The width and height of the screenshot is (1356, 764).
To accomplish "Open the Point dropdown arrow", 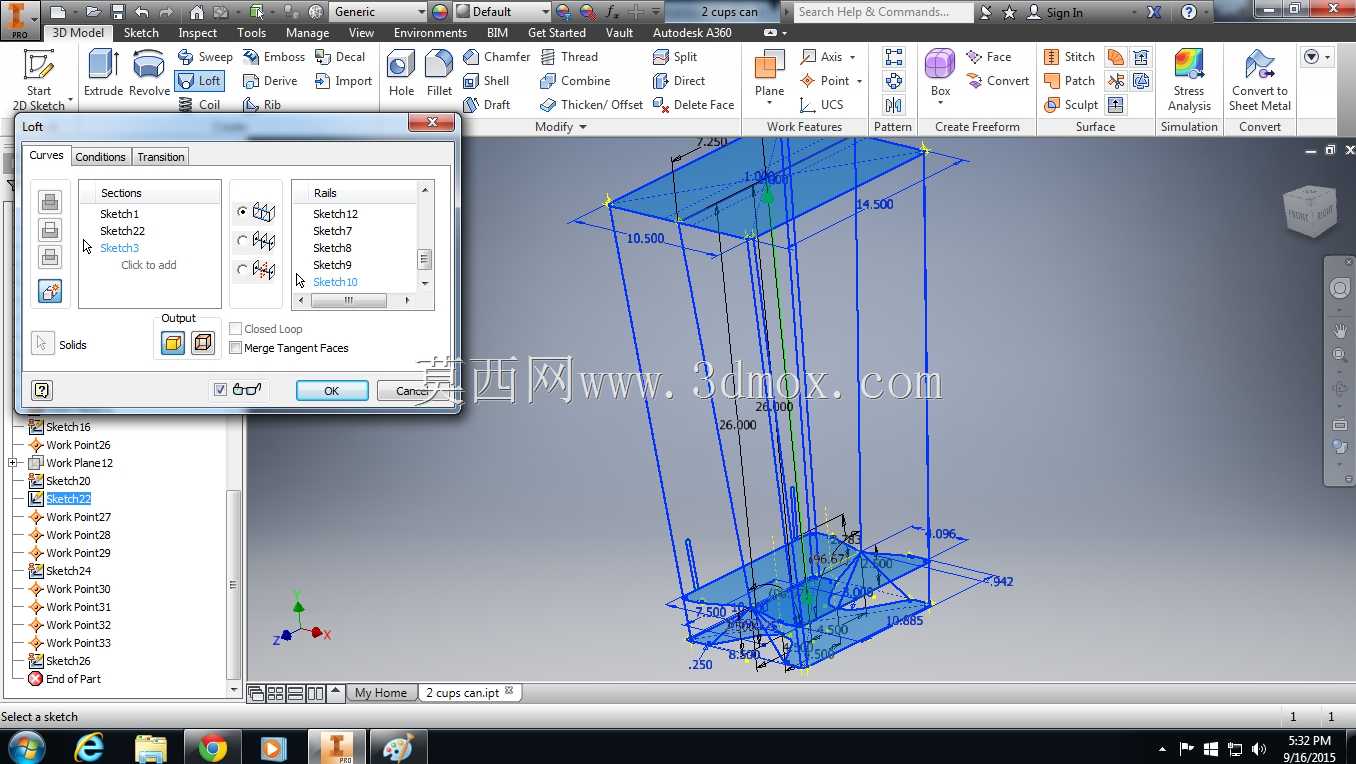I will [x=859, y=81].
